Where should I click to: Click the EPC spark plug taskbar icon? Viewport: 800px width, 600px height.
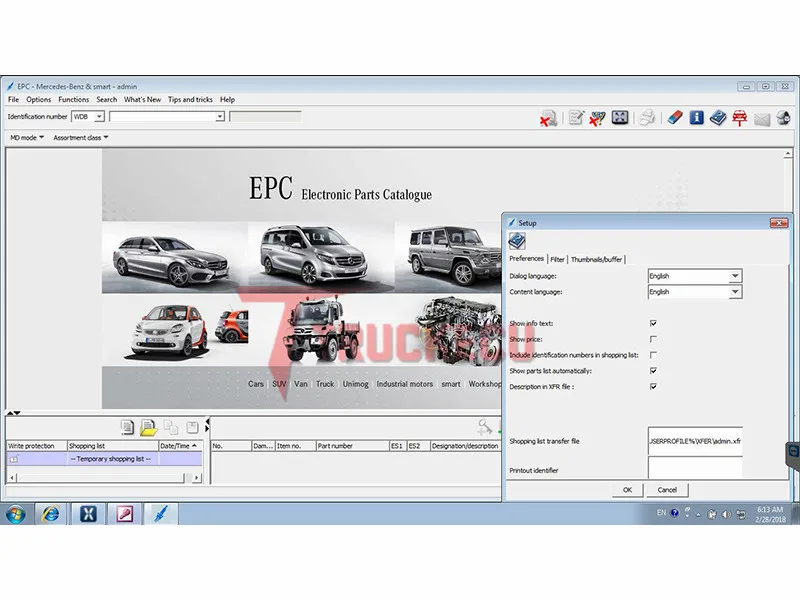[161, 514]
